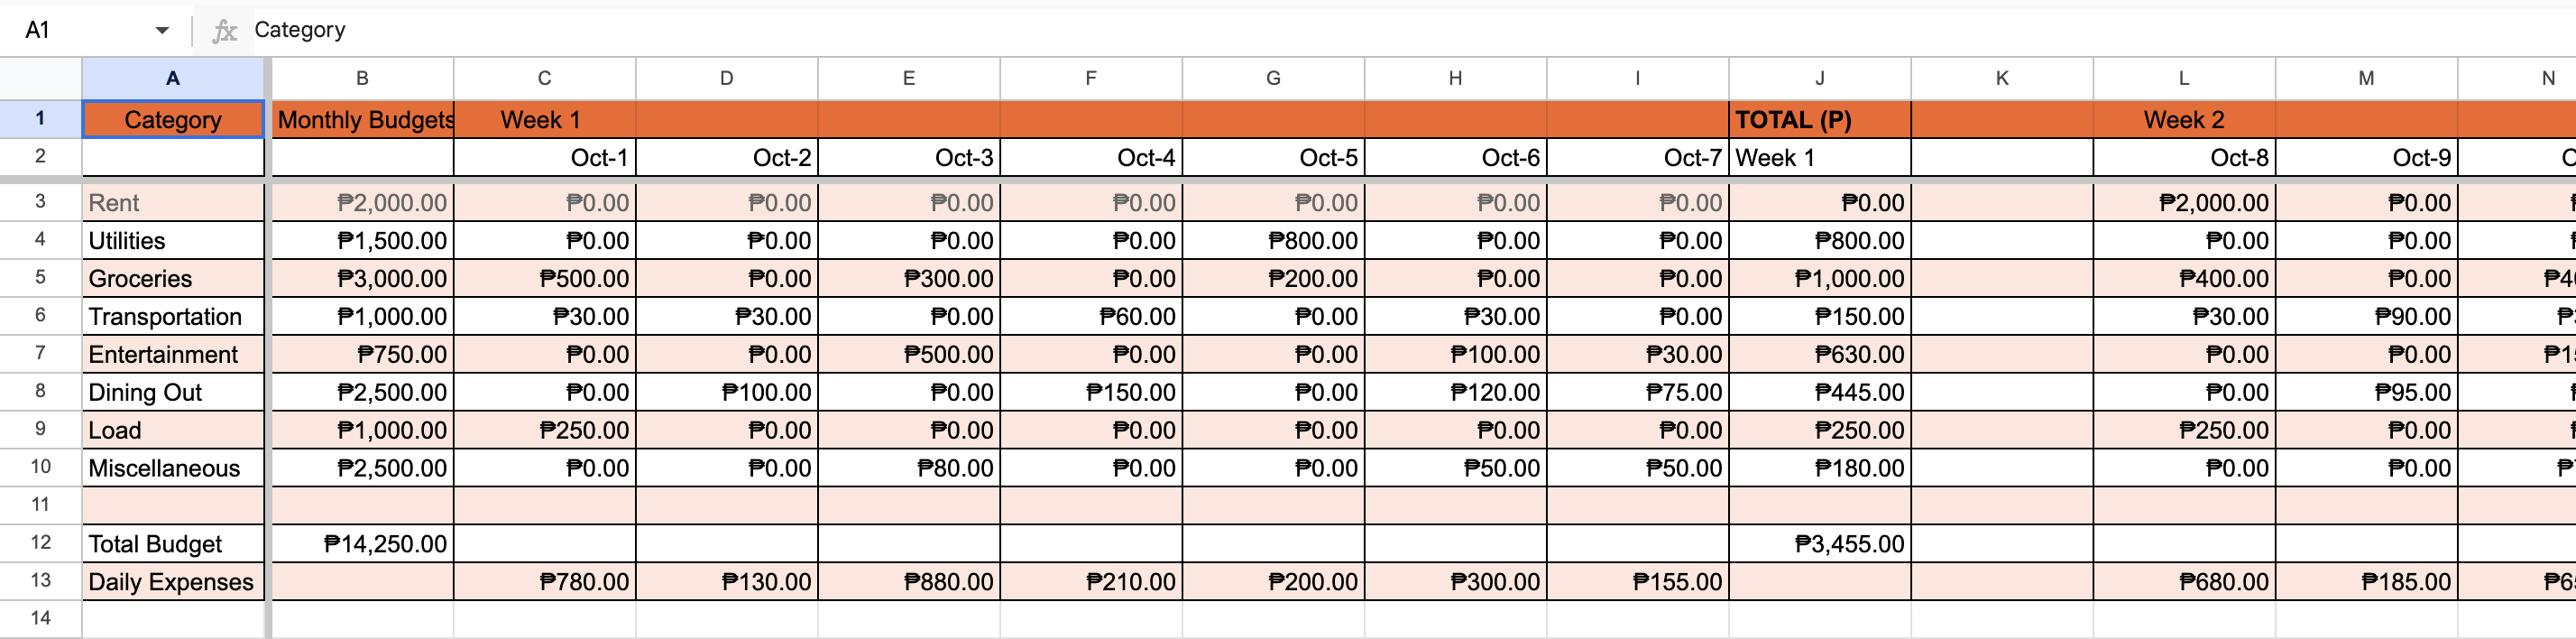Select the Week 2 header cell
This screenshot has height=639, width=2576.
click(x=2183, y=120)
